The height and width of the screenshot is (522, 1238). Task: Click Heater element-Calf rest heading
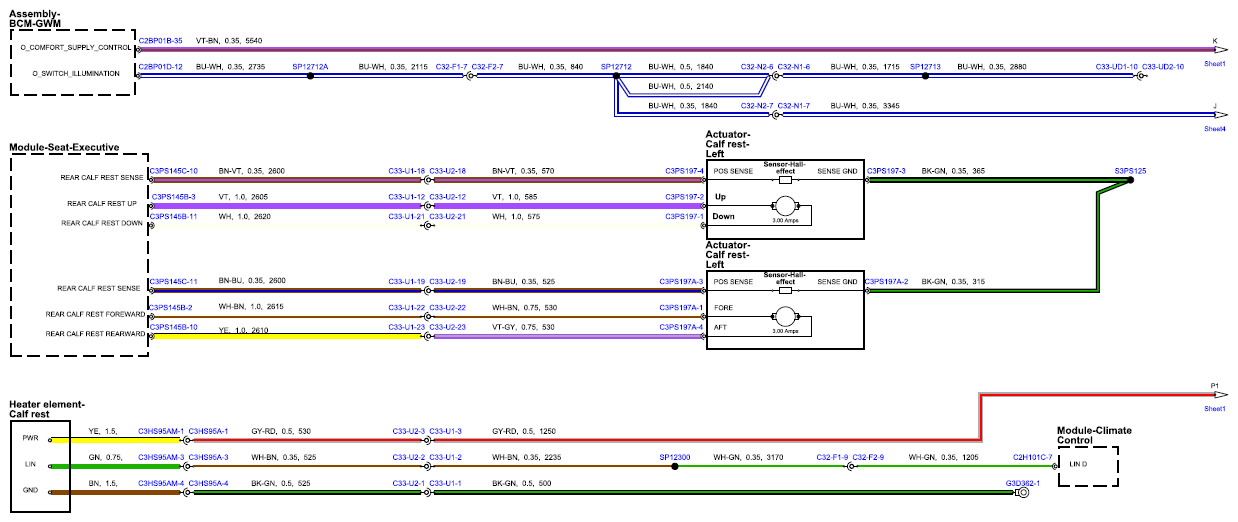(47, 408)
